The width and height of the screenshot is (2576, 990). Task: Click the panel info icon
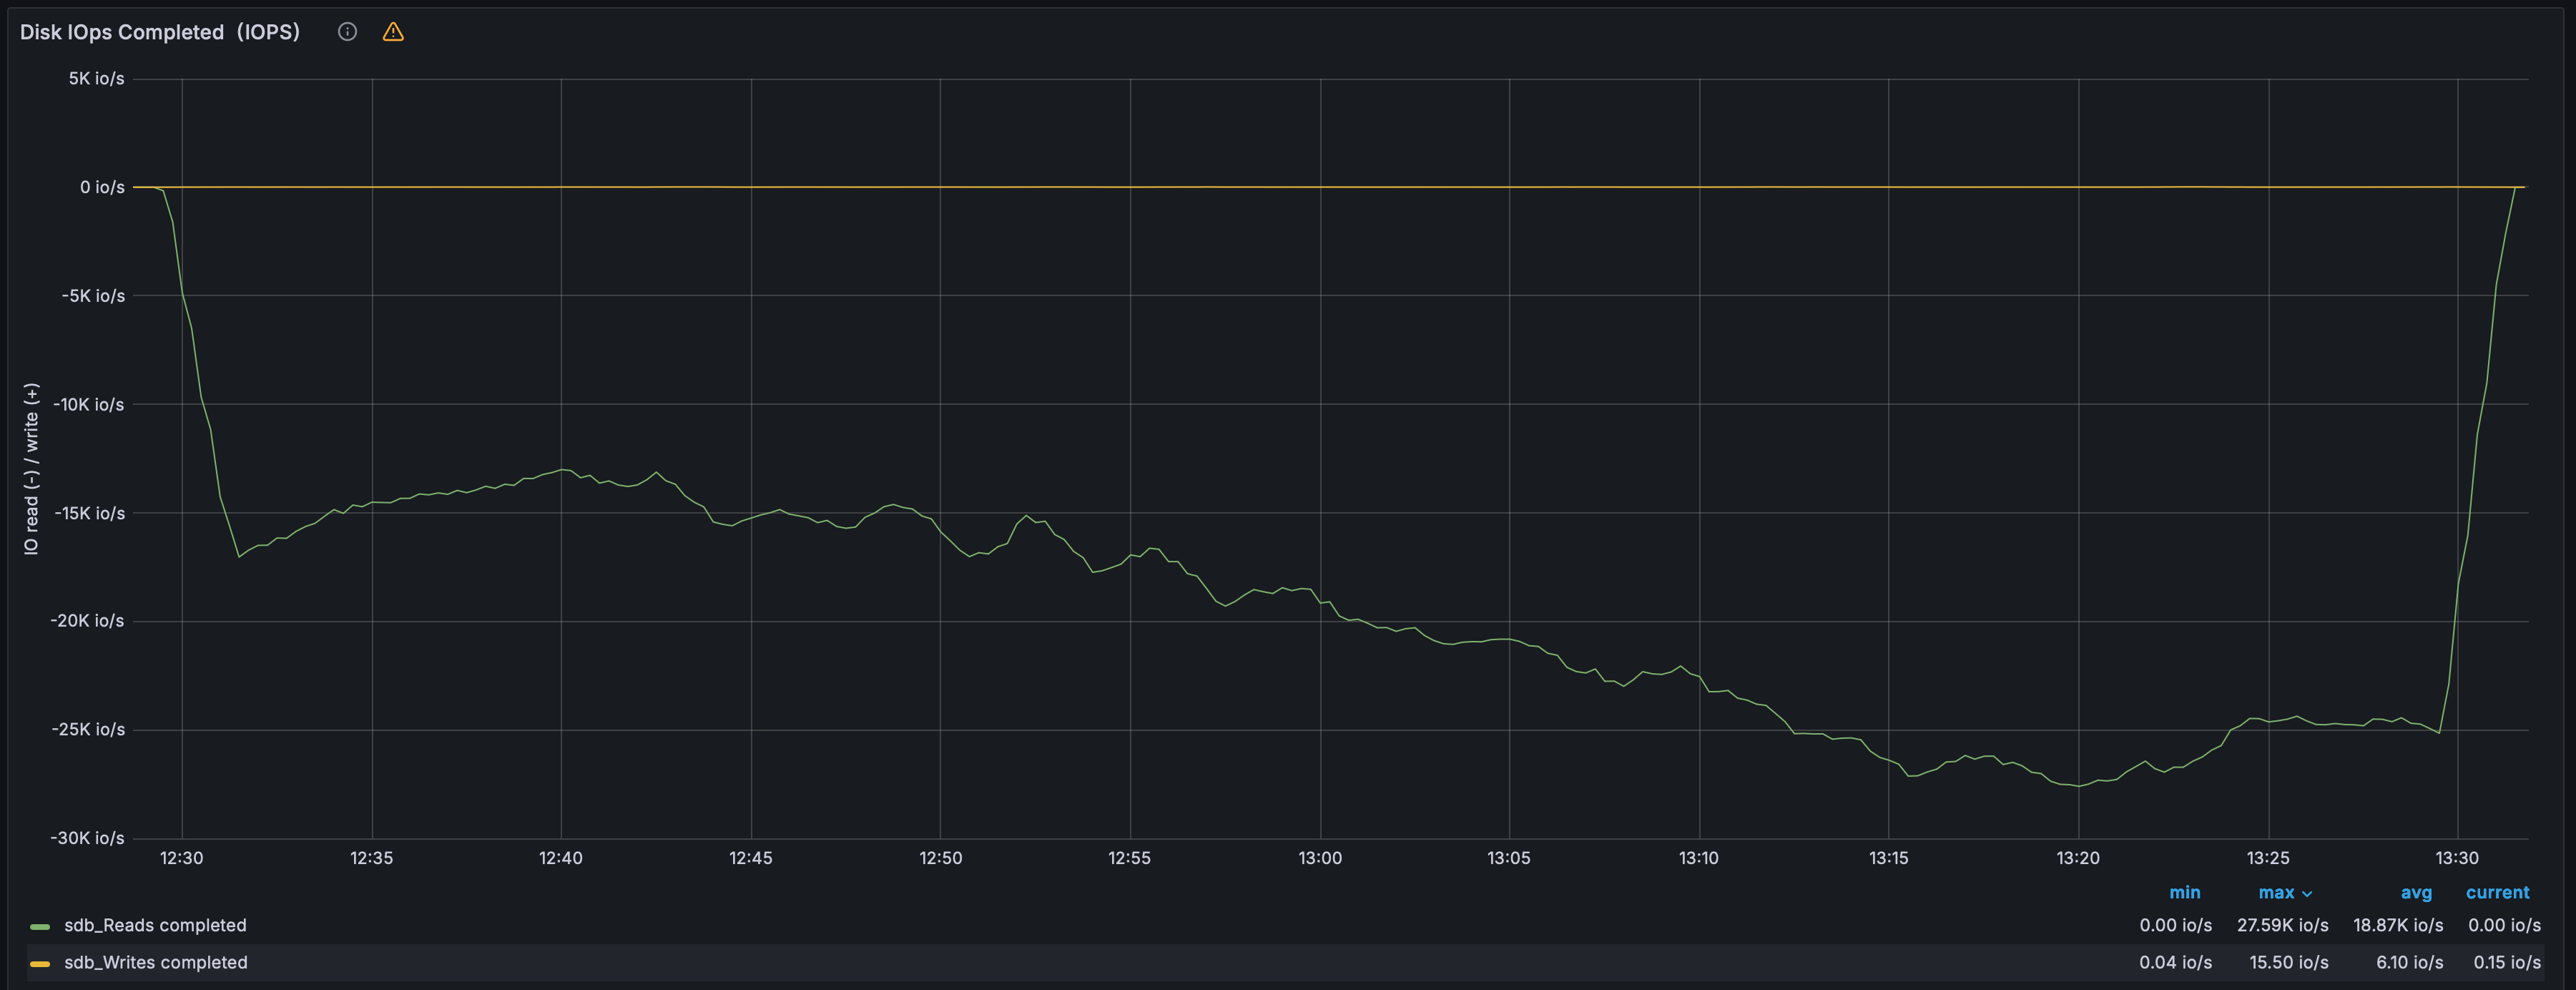[x=347, y=32]
